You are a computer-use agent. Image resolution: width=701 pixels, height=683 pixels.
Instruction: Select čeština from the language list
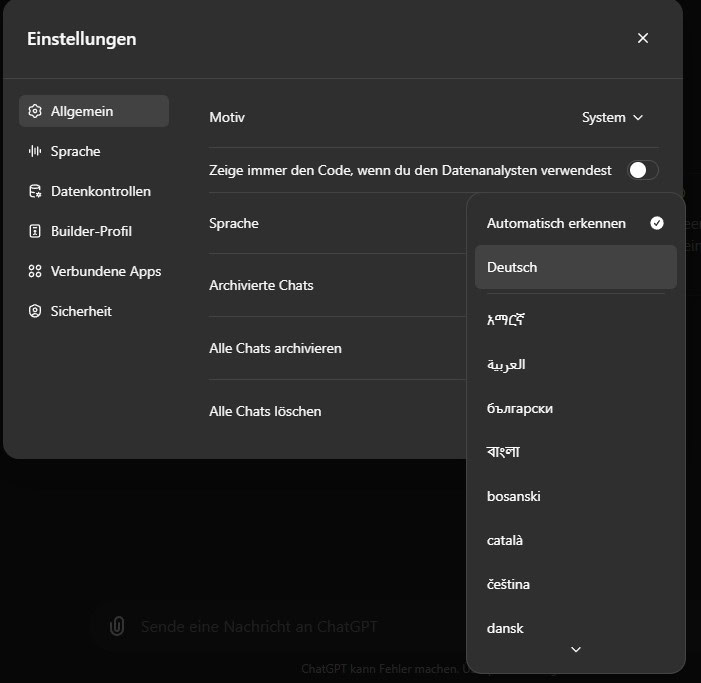pyautogui.click(x=575, y=585)
